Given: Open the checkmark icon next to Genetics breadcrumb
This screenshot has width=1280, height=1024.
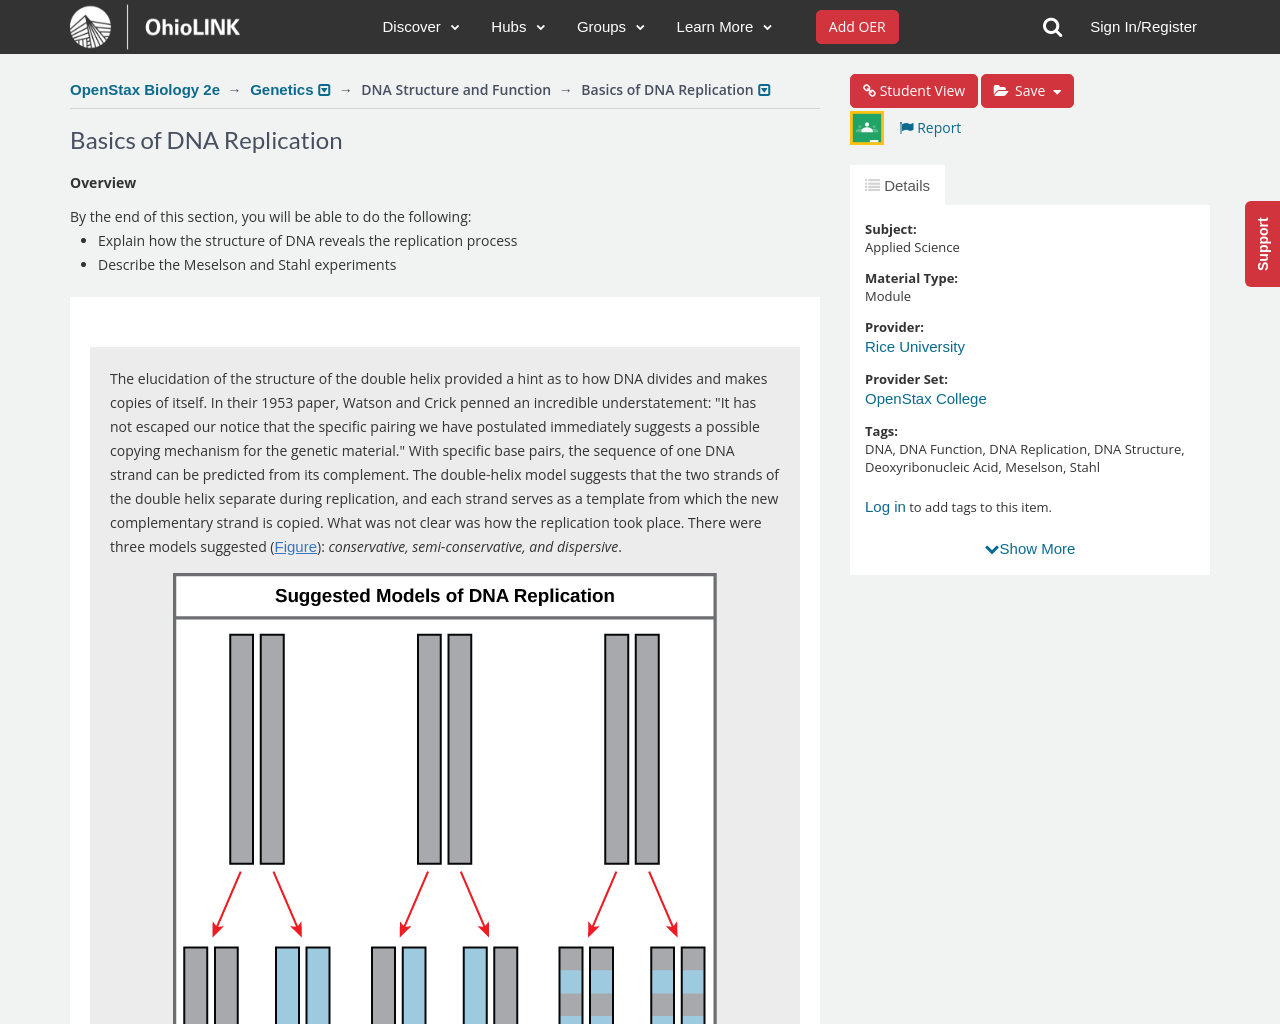Looking at the screenshot, I should (x=325, y=88).
